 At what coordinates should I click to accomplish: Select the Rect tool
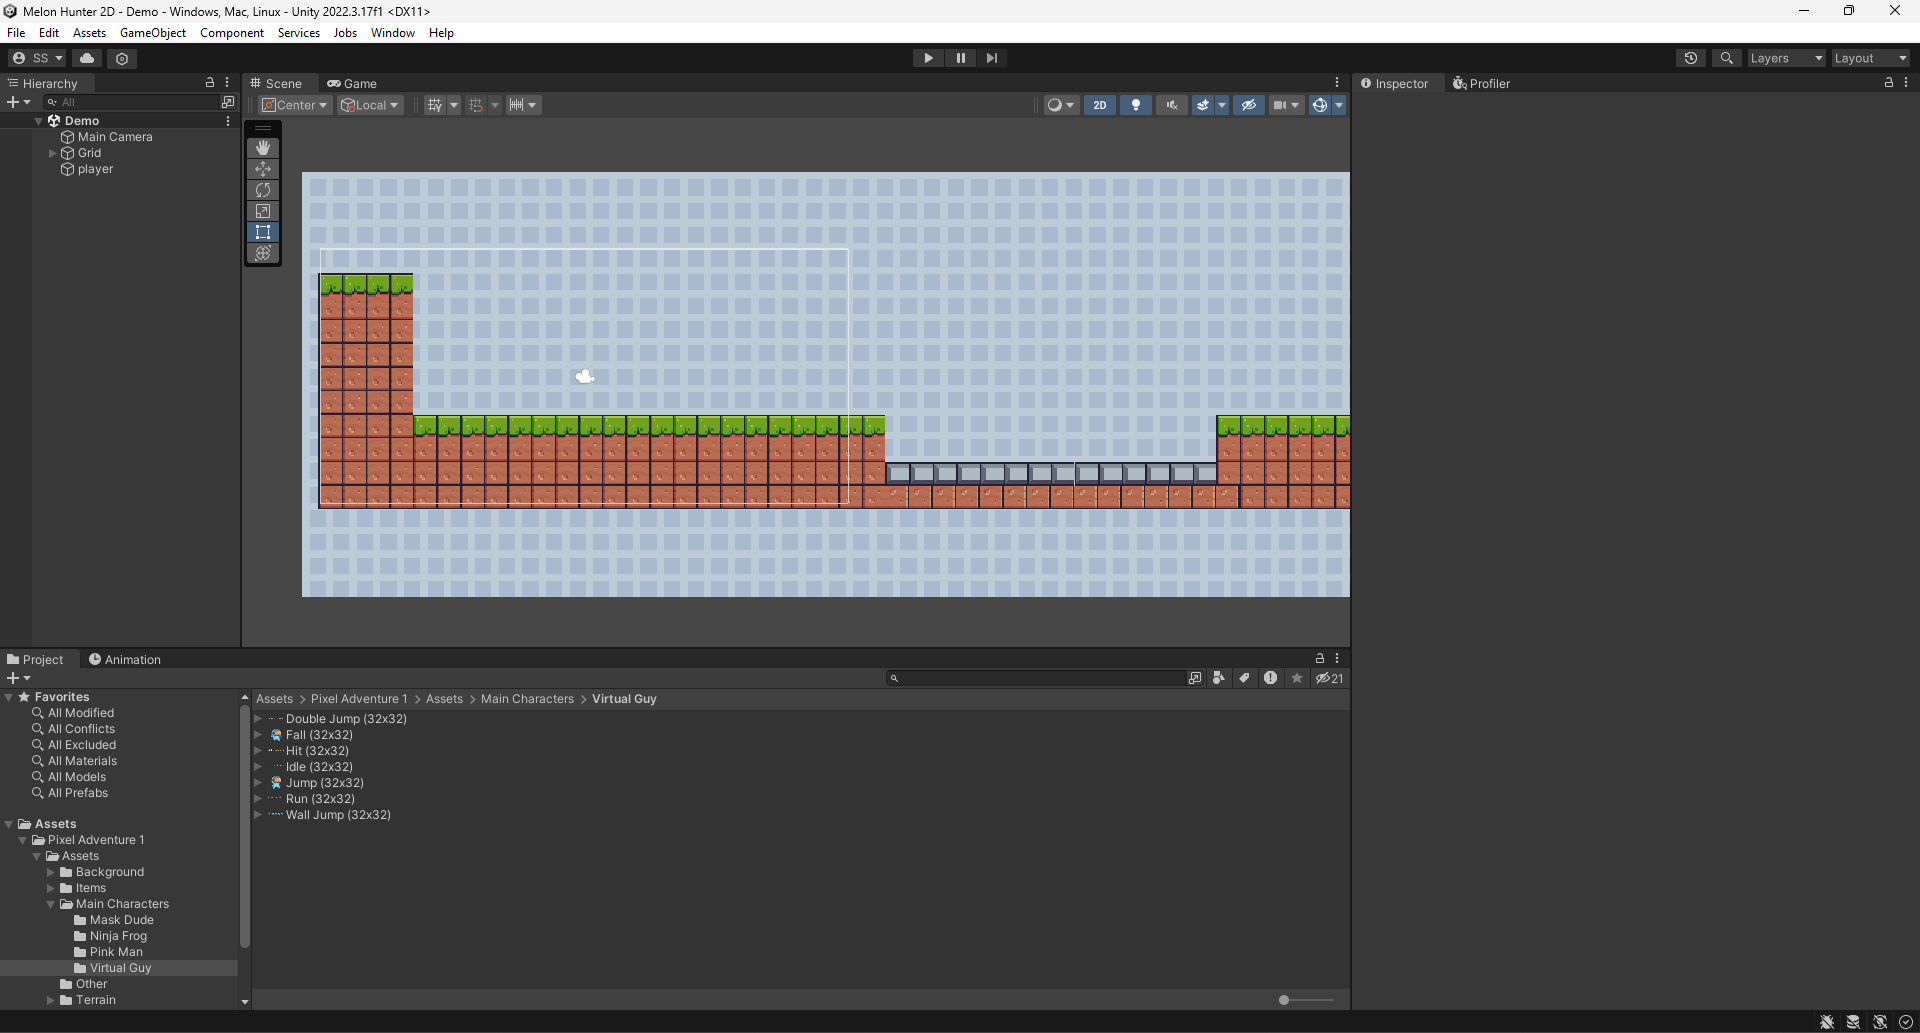tap(263, 232)
